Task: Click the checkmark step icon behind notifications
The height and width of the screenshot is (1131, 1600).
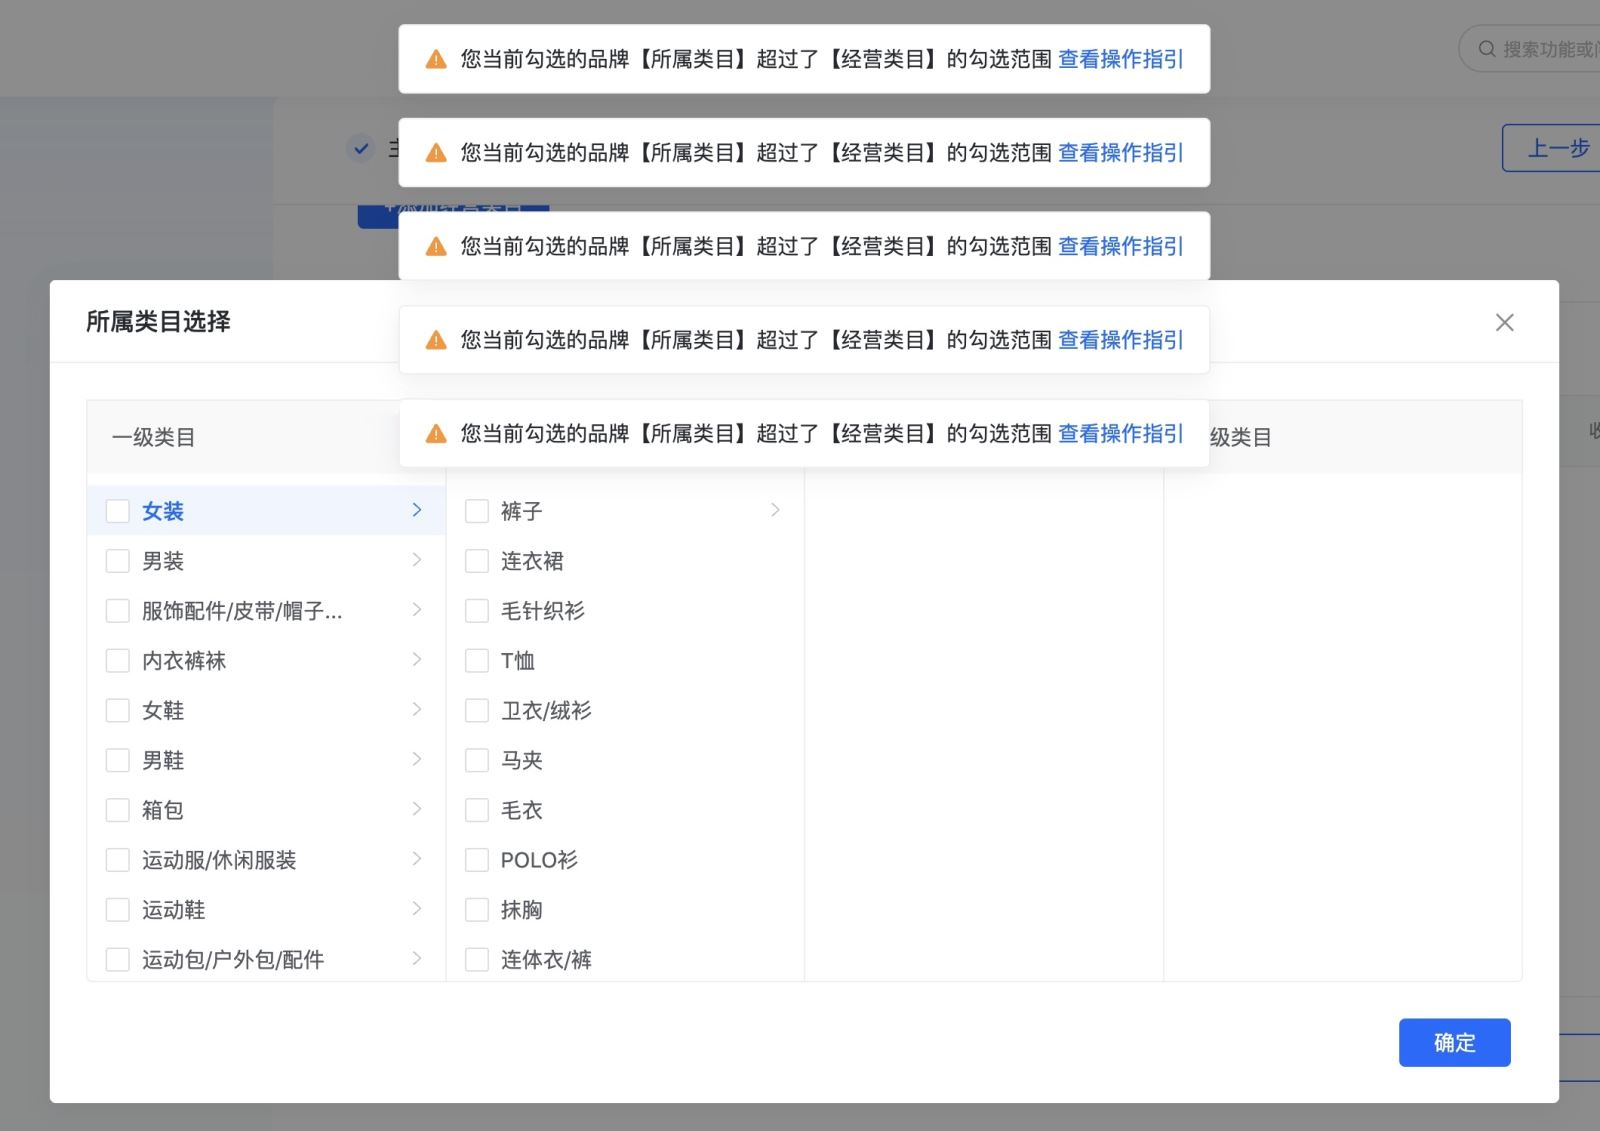Action: click(x=361, y=148)
